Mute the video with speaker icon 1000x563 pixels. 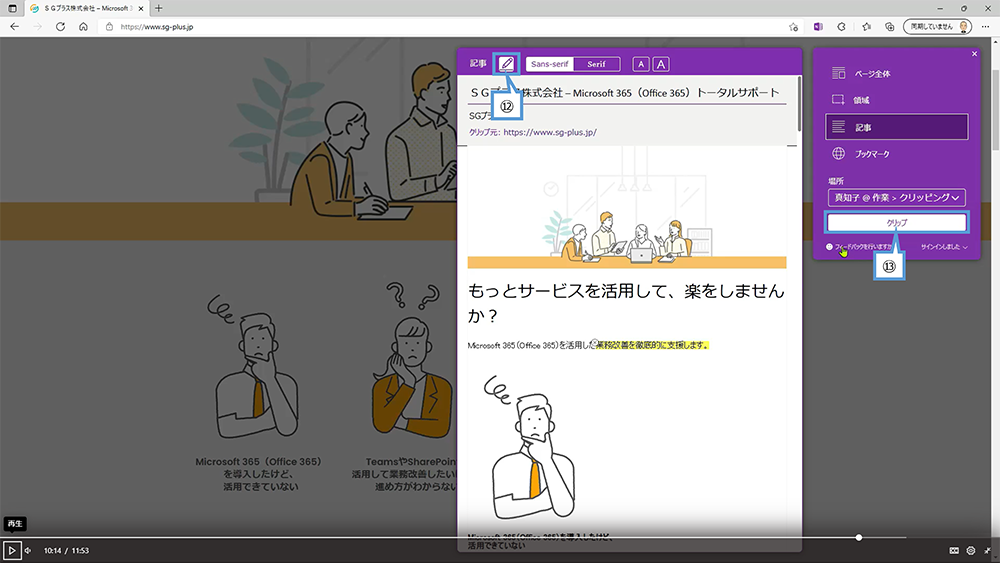[x=28, y=550]
